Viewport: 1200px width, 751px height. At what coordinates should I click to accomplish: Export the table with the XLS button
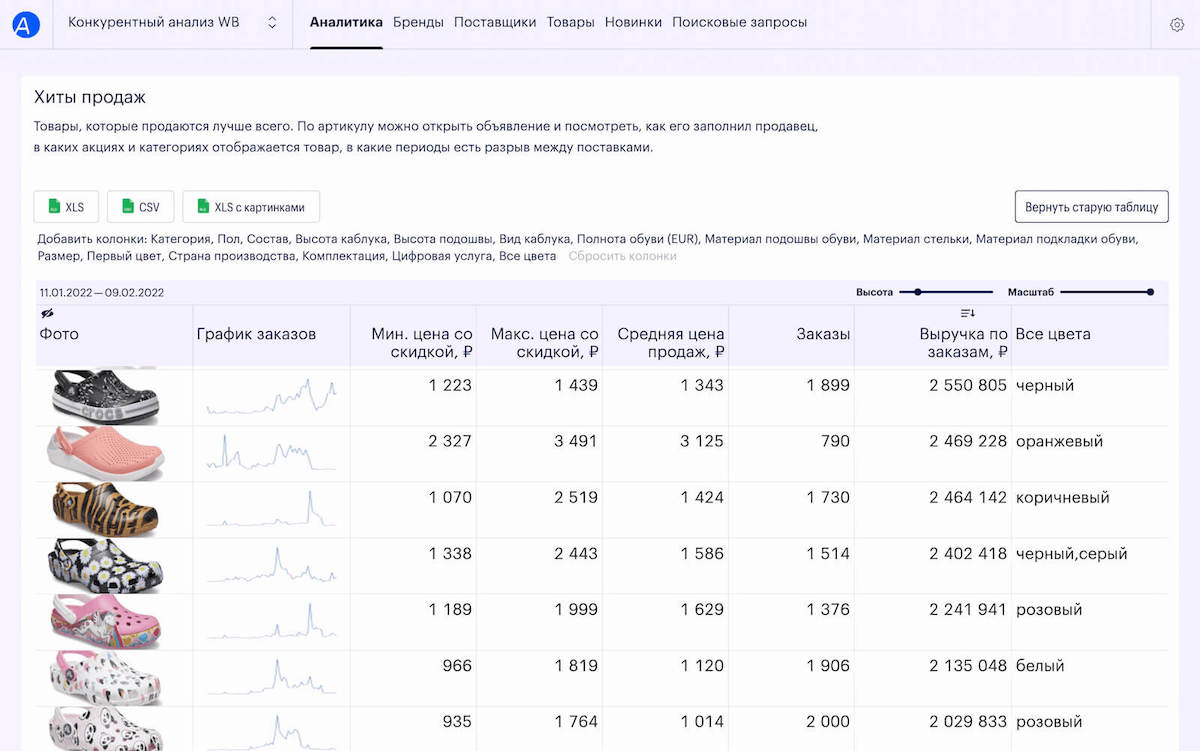tap(66, 207)
